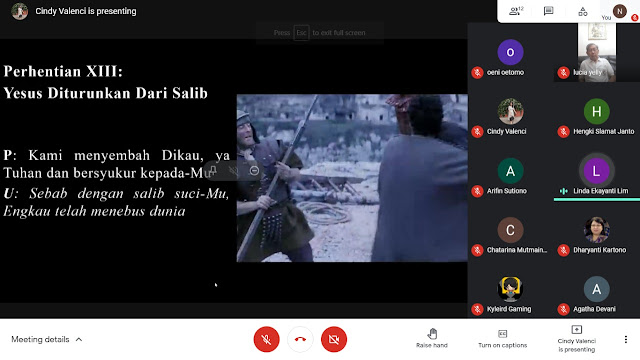Image resolution: width=640 pixels, height=360 pixels.
Task: Click muted mic icon of Dharyanti Kartono
Action: click(x=563, y=250)
